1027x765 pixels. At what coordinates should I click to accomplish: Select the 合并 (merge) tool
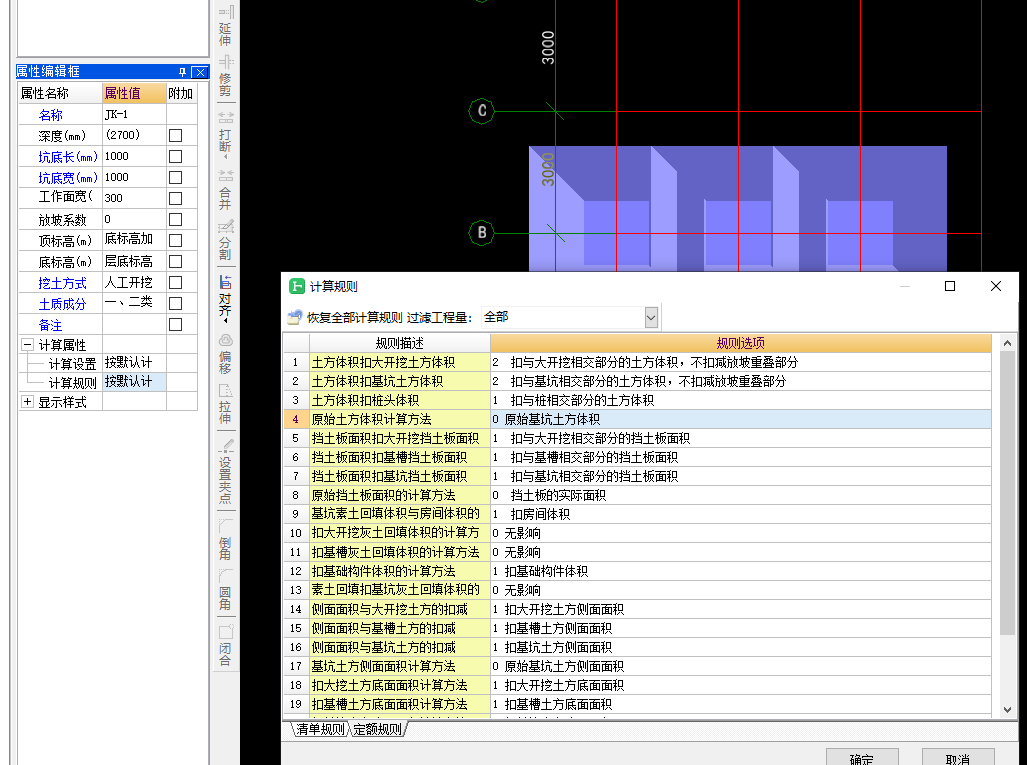coord(225,190)
